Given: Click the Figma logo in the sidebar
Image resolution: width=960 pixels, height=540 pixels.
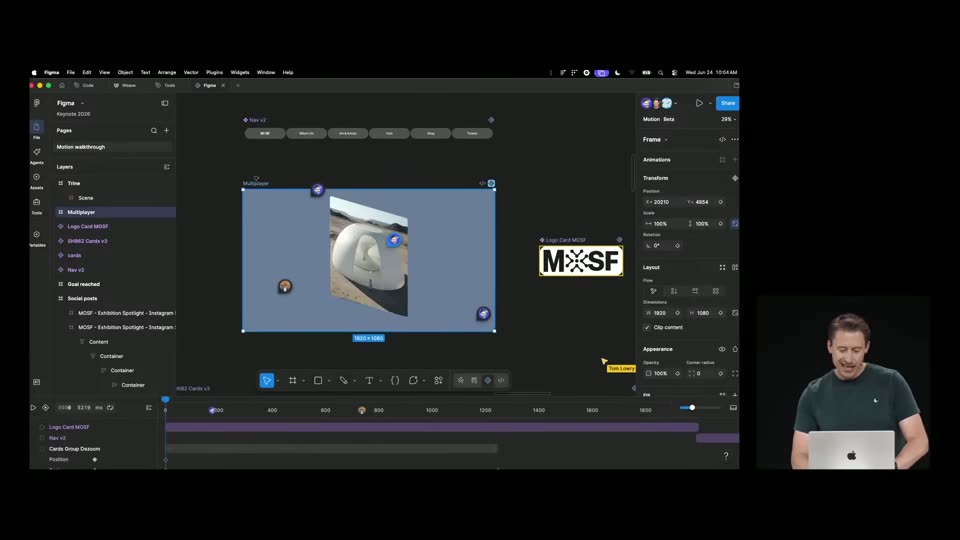Looking at the screenshot, I should tap(37, 103).
